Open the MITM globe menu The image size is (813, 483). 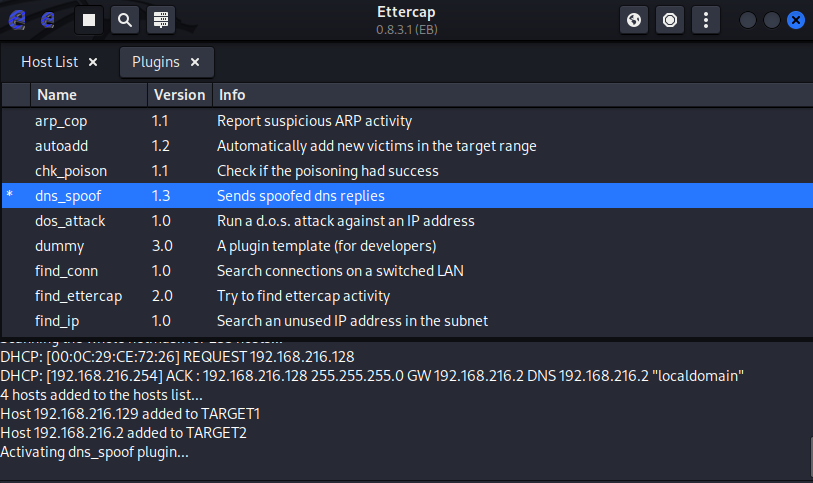click(634, 19)
